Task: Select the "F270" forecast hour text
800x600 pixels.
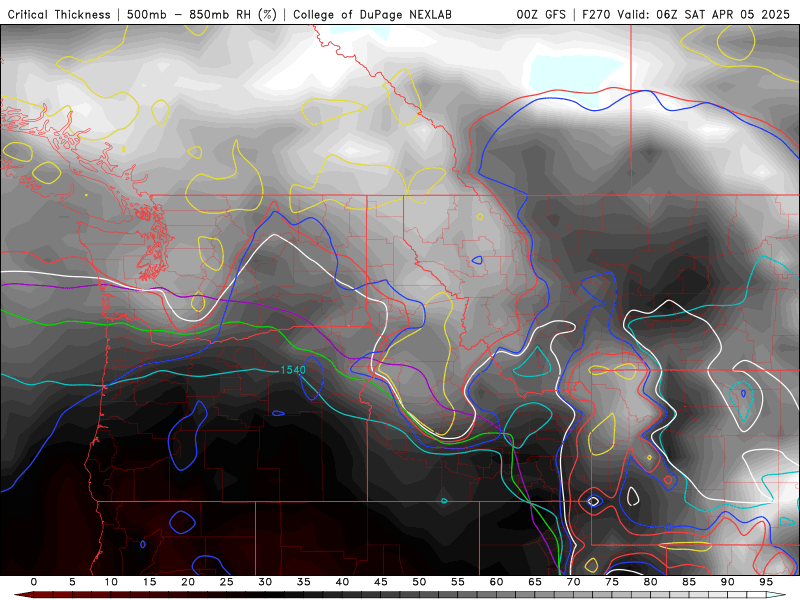Action: 596,15
